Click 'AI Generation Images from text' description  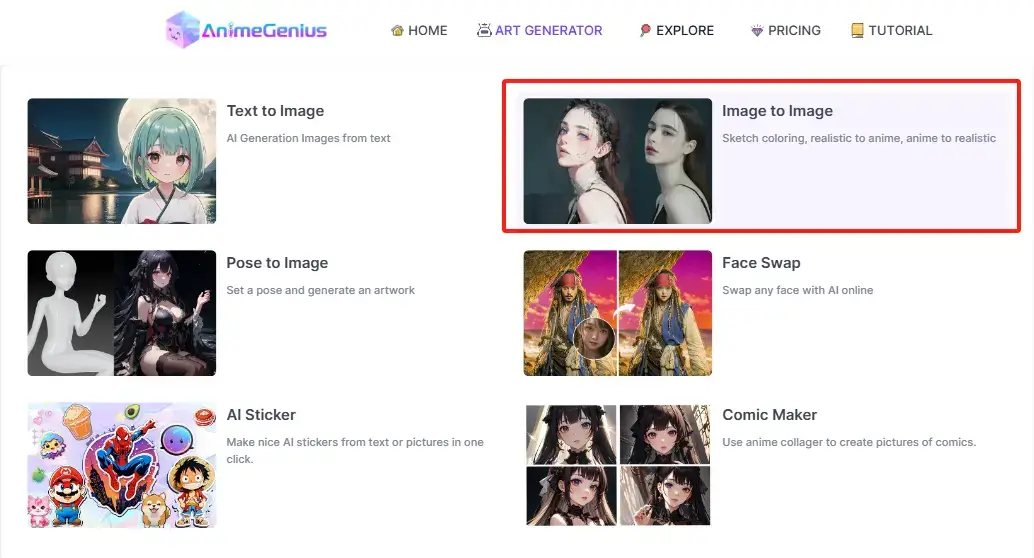(309, 139)
